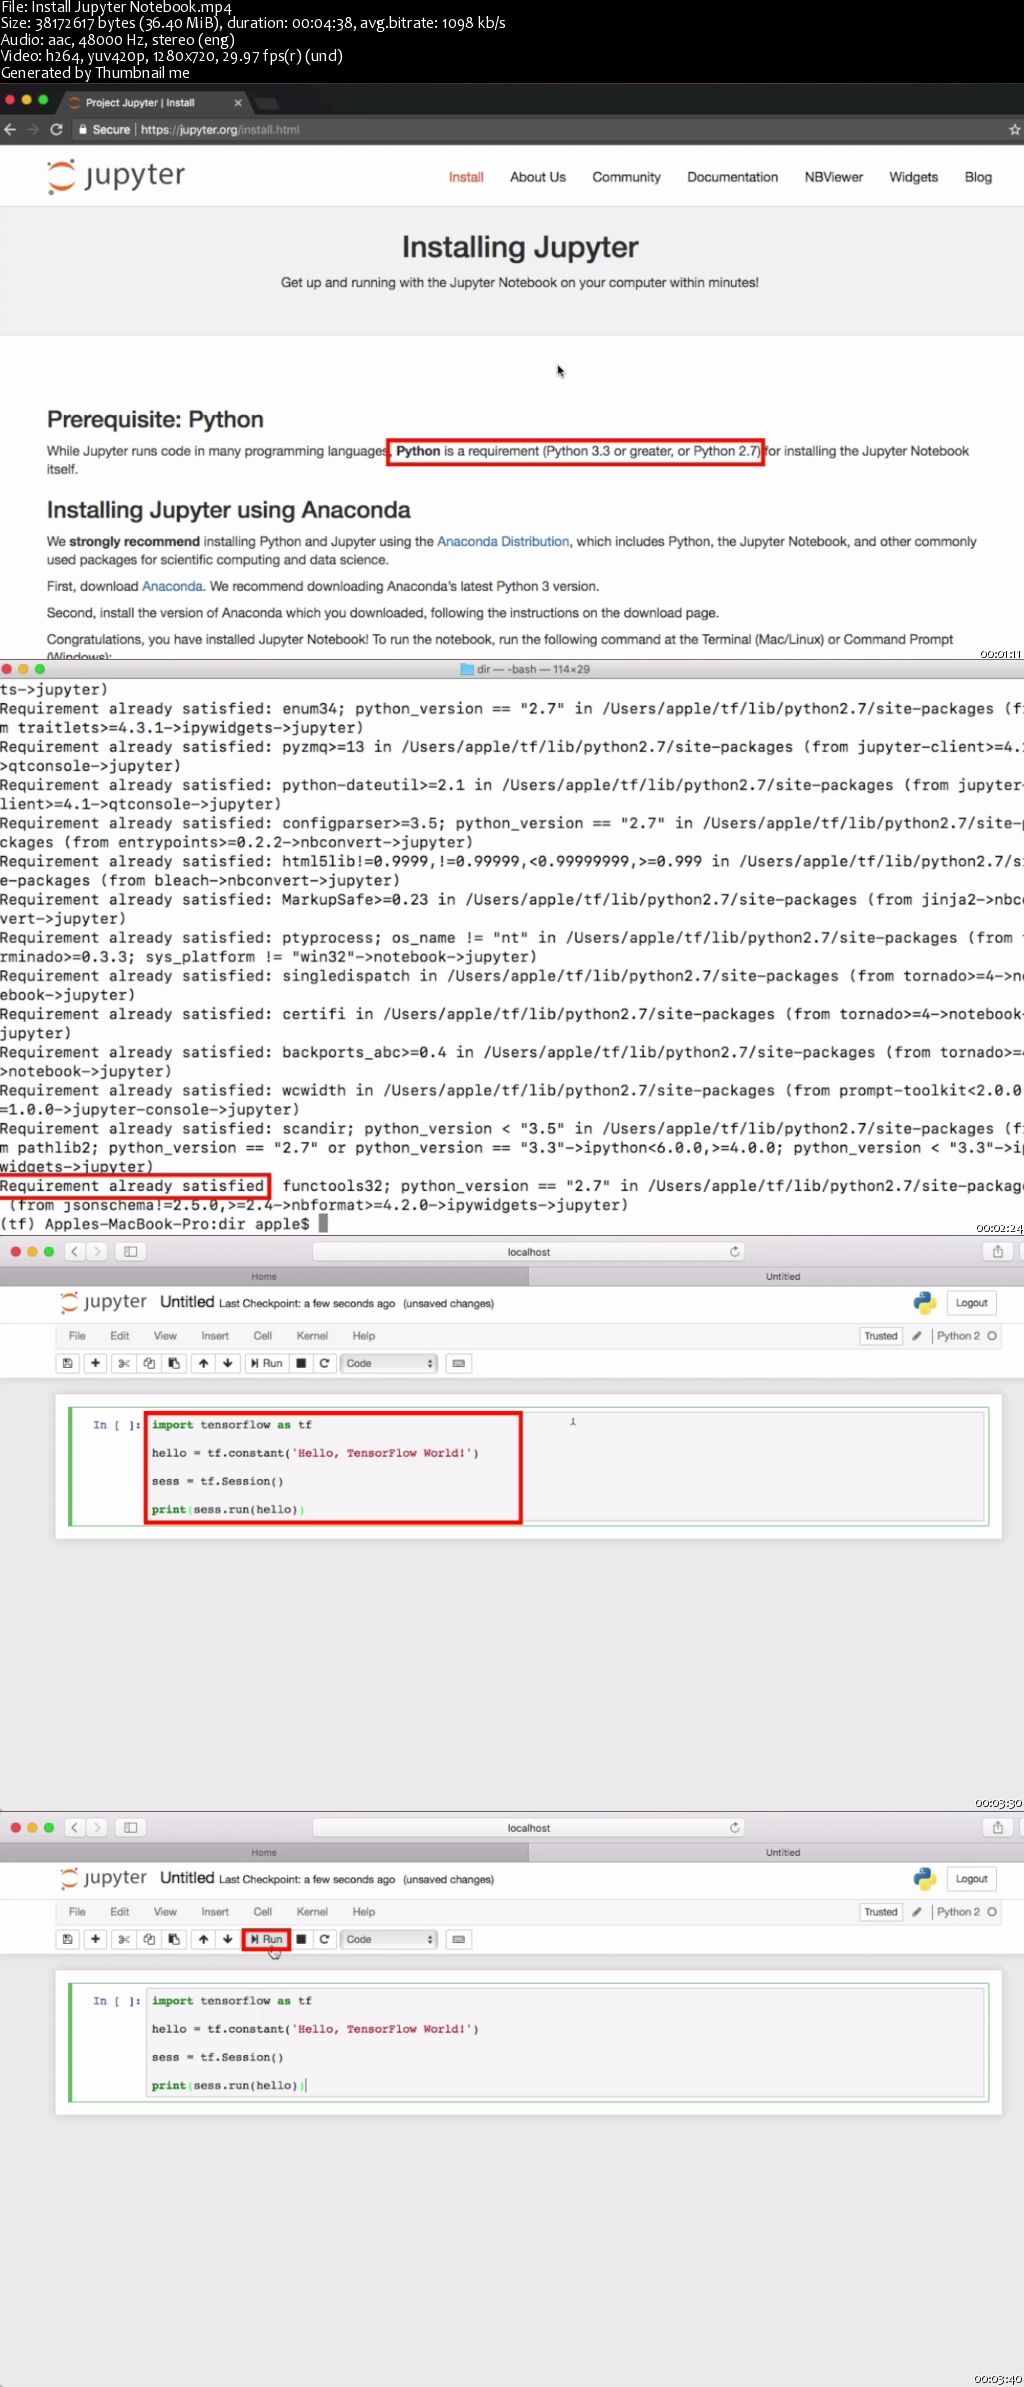
Task: Open Documentation nav link on jupyter.org
Action: 732,177
